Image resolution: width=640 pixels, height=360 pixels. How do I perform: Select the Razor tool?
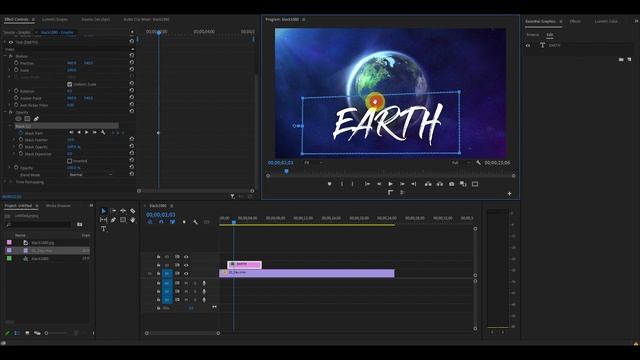tap(133, 211)
